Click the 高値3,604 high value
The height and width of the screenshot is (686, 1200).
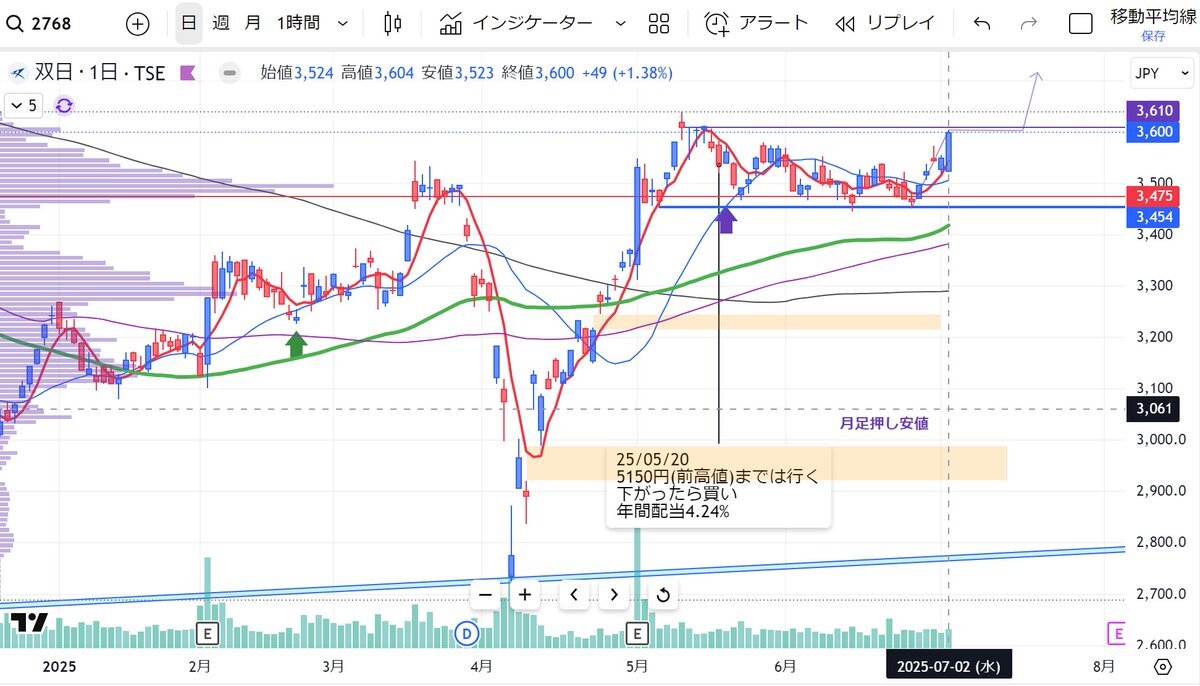tap(377, 72)
